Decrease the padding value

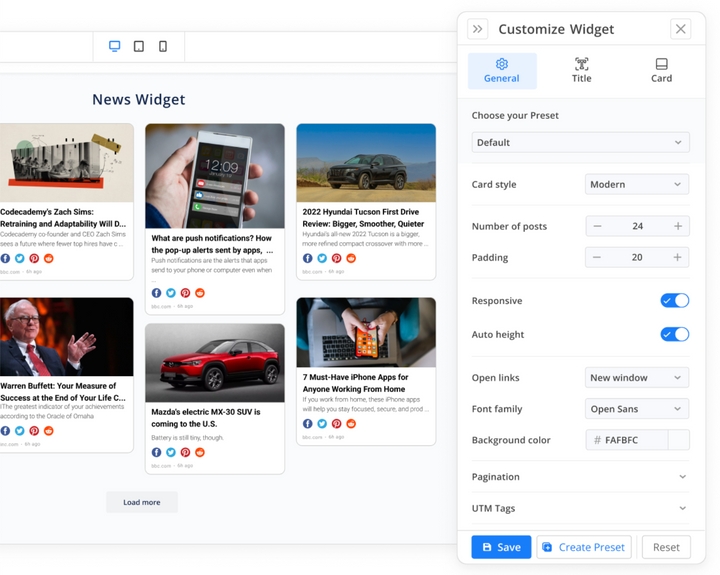click(596, 257)
